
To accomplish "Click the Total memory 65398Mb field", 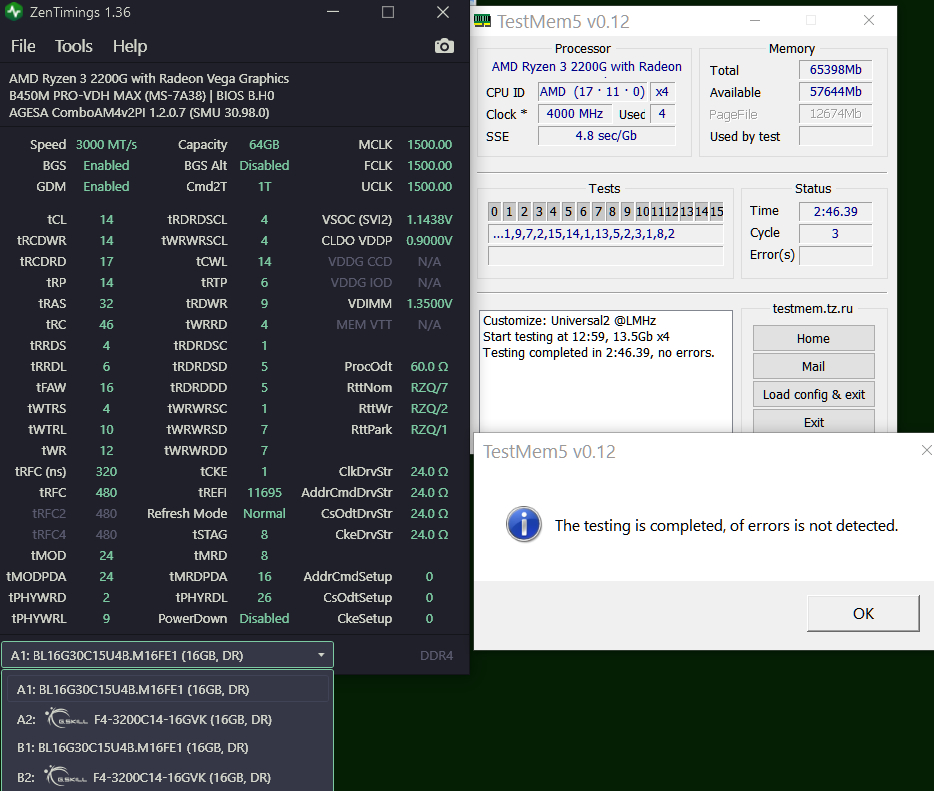I will pos(835,70).
